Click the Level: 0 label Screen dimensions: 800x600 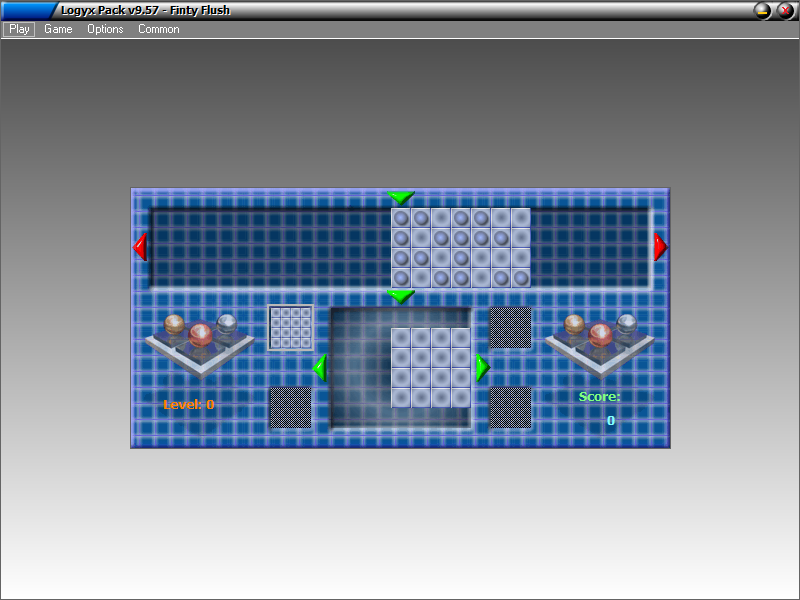click(189, 405)
